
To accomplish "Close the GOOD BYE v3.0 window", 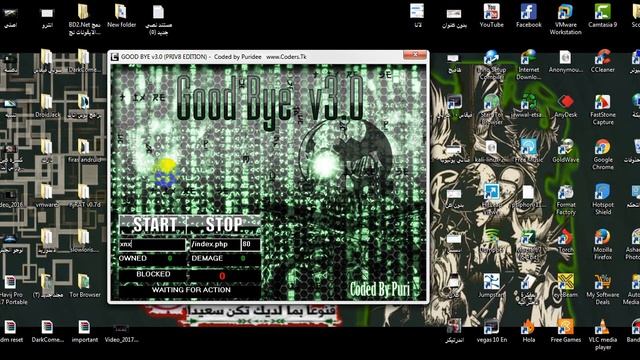I will (x=415, y=55).
